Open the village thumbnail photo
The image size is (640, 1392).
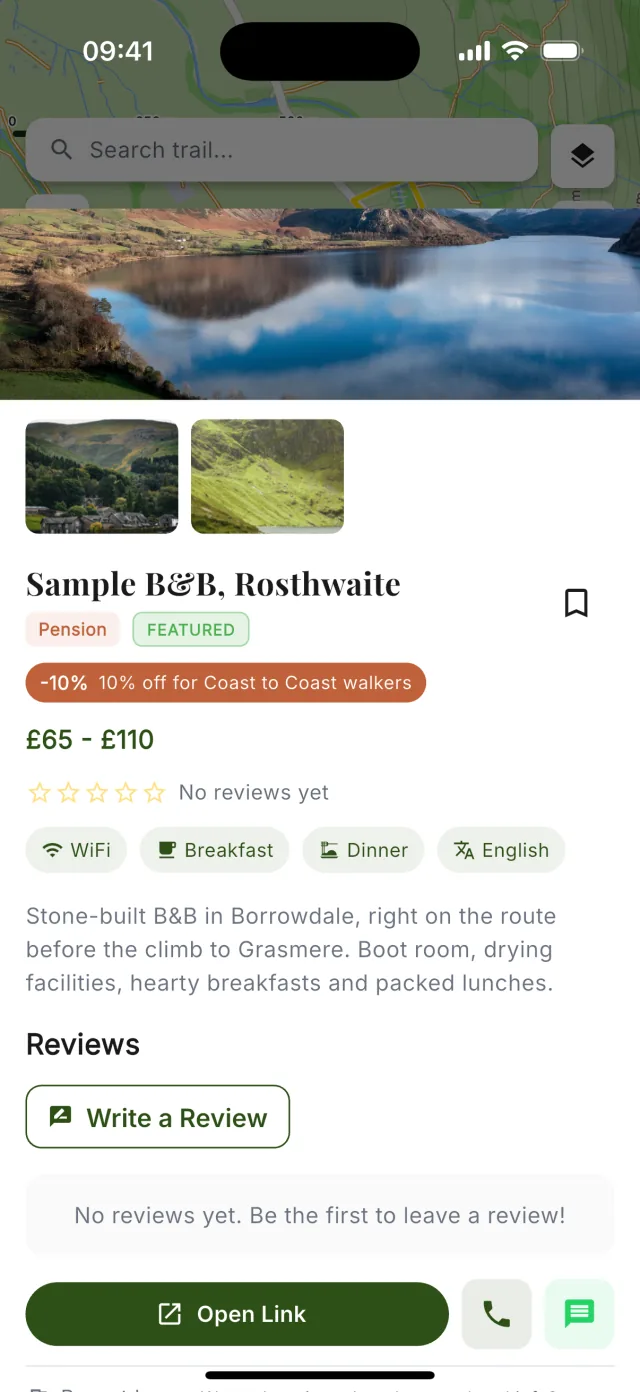(x=102, y=476)
